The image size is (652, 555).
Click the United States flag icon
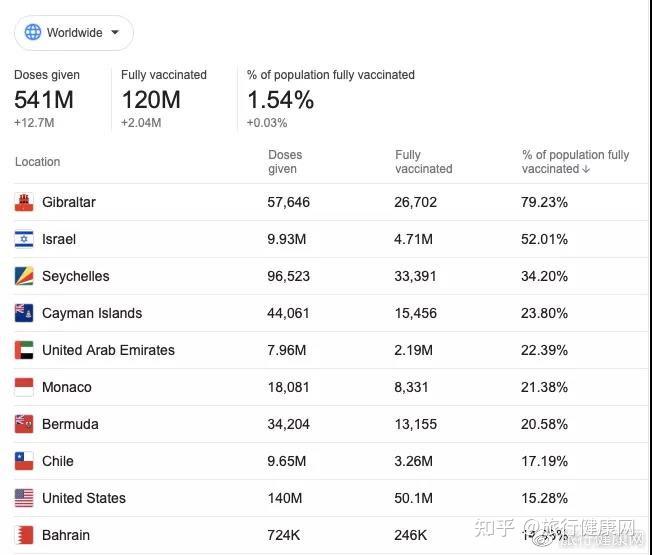coord(24,498)
